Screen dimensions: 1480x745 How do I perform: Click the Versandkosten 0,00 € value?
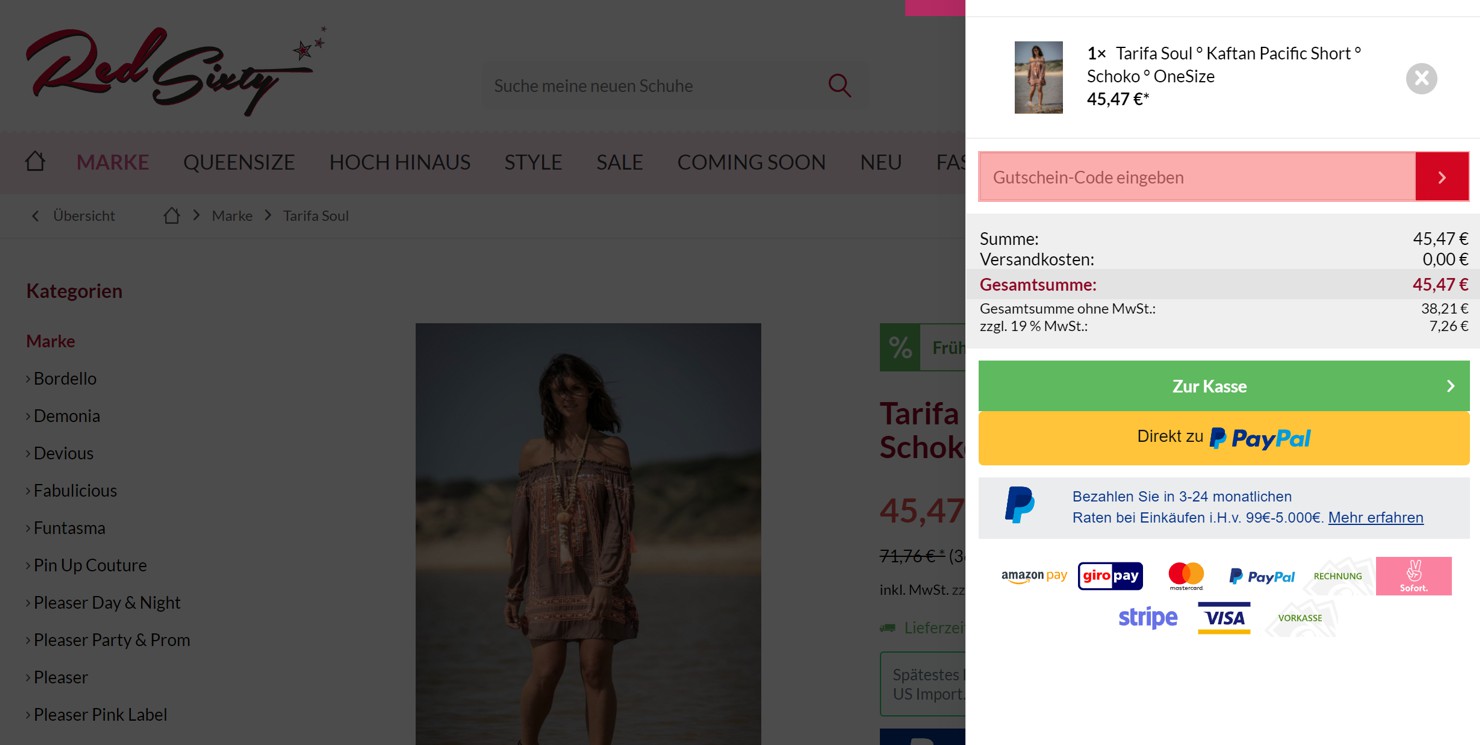click(1445, 259)
